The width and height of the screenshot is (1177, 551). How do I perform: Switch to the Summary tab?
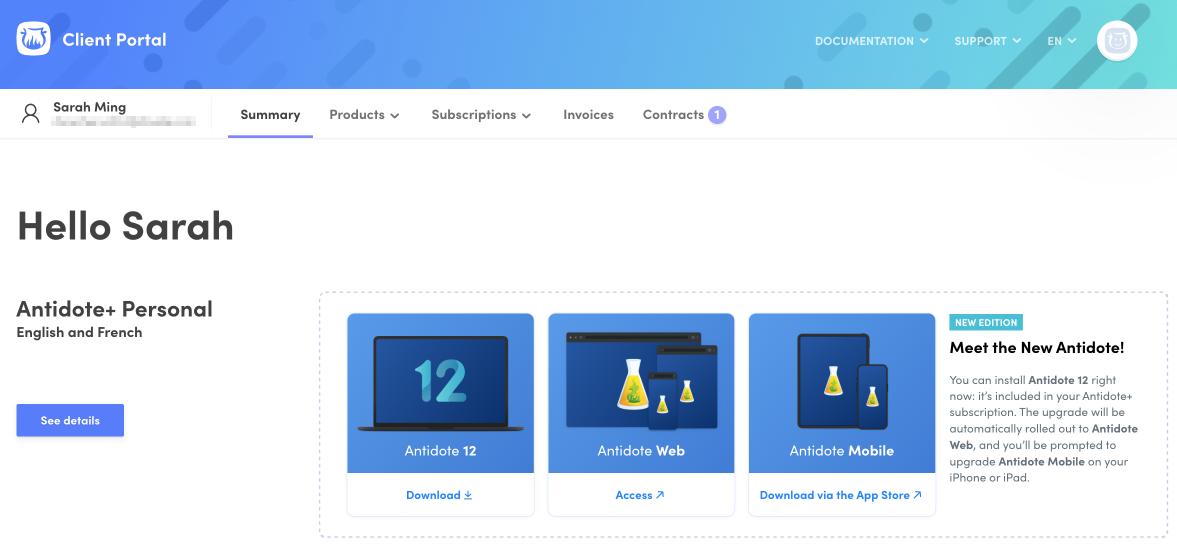click(x=270, y=115)
